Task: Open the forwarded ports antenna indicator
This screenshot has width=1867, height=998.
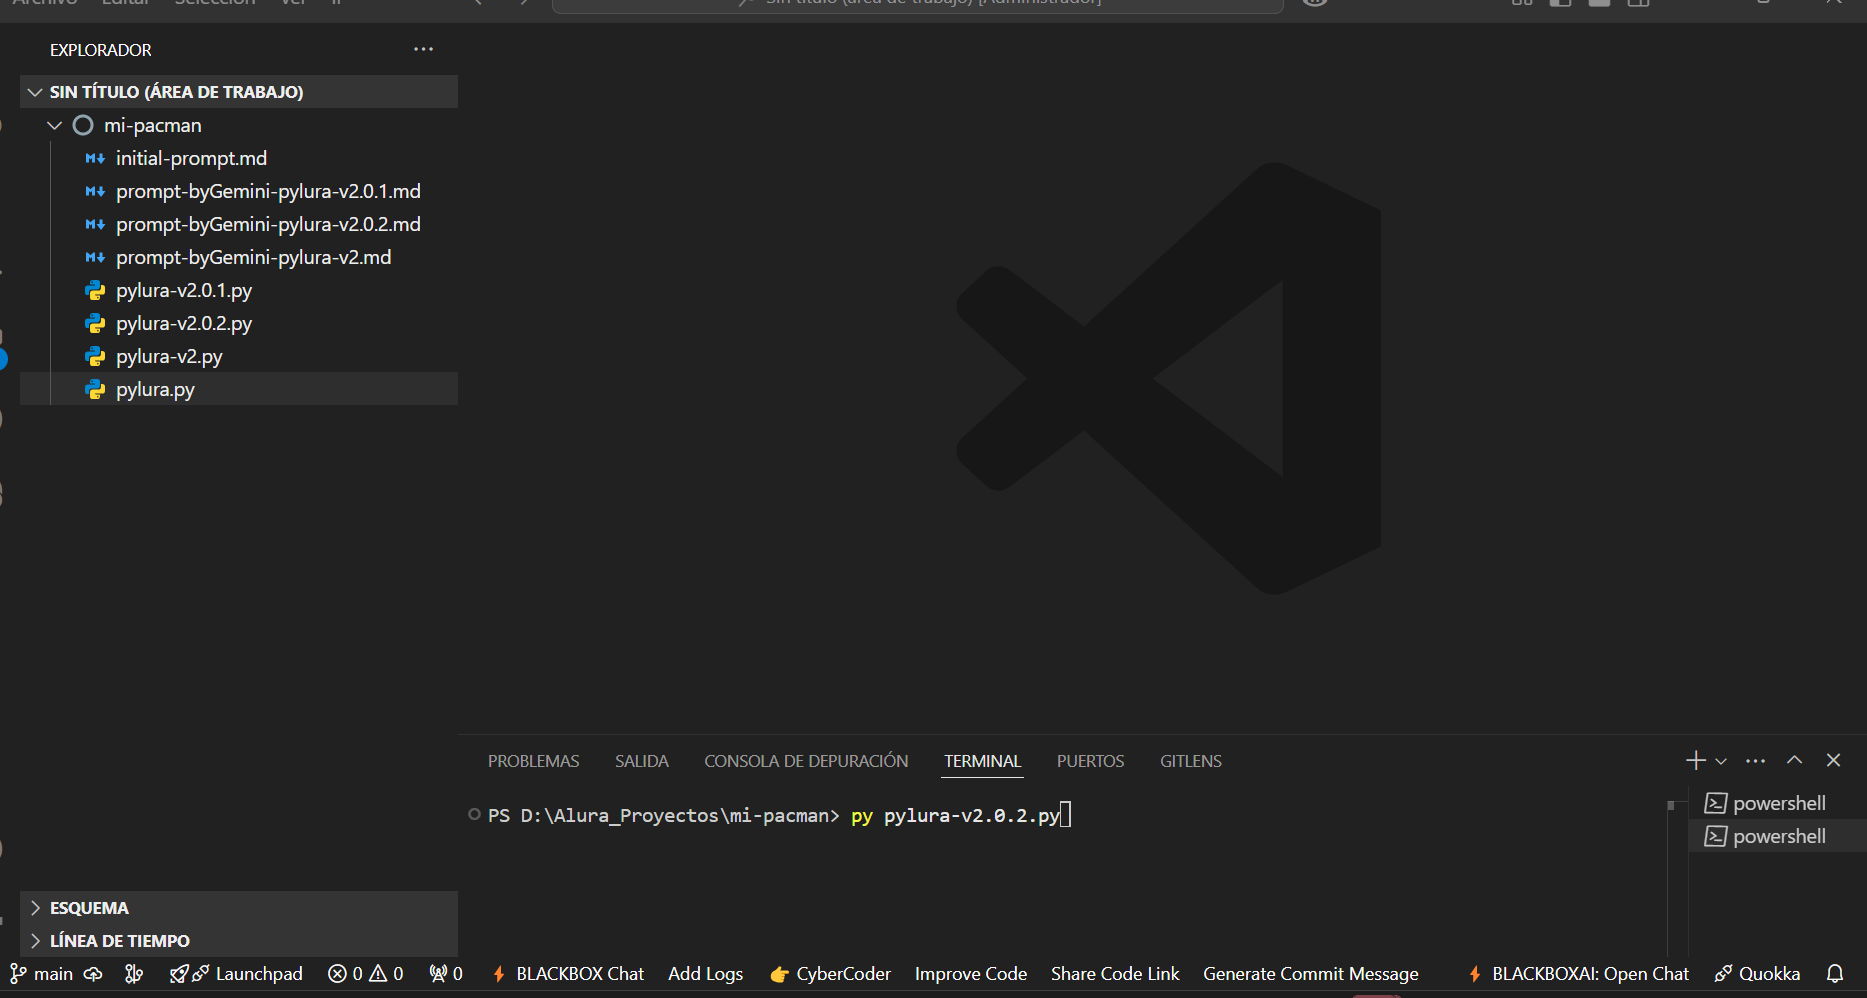Action: pyautogui.click(x=446, y=974)
